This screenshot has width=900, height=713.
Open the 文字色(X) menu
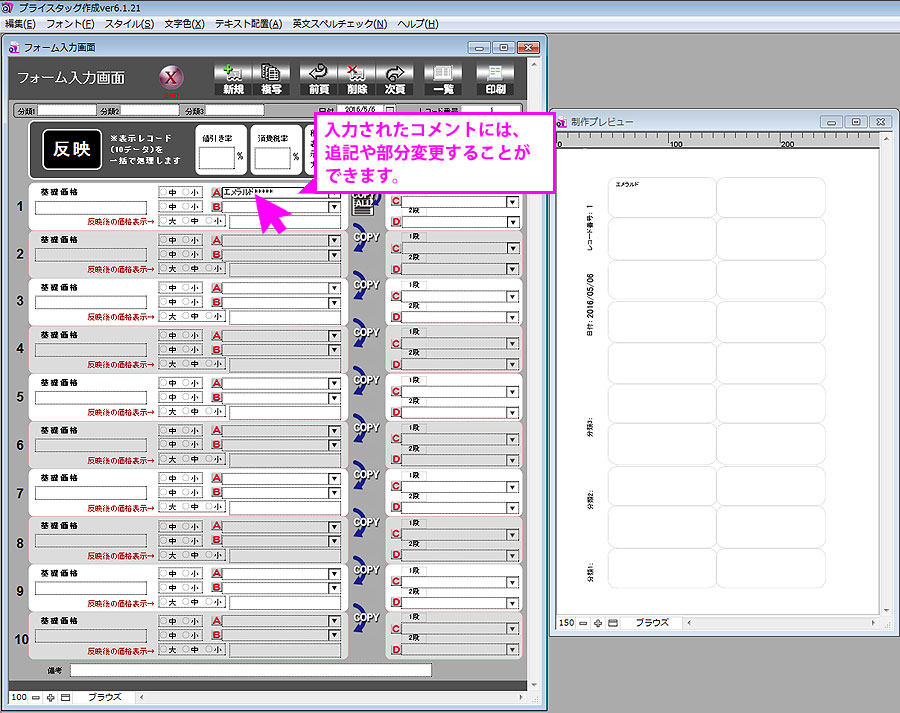(x=184, y=23)
